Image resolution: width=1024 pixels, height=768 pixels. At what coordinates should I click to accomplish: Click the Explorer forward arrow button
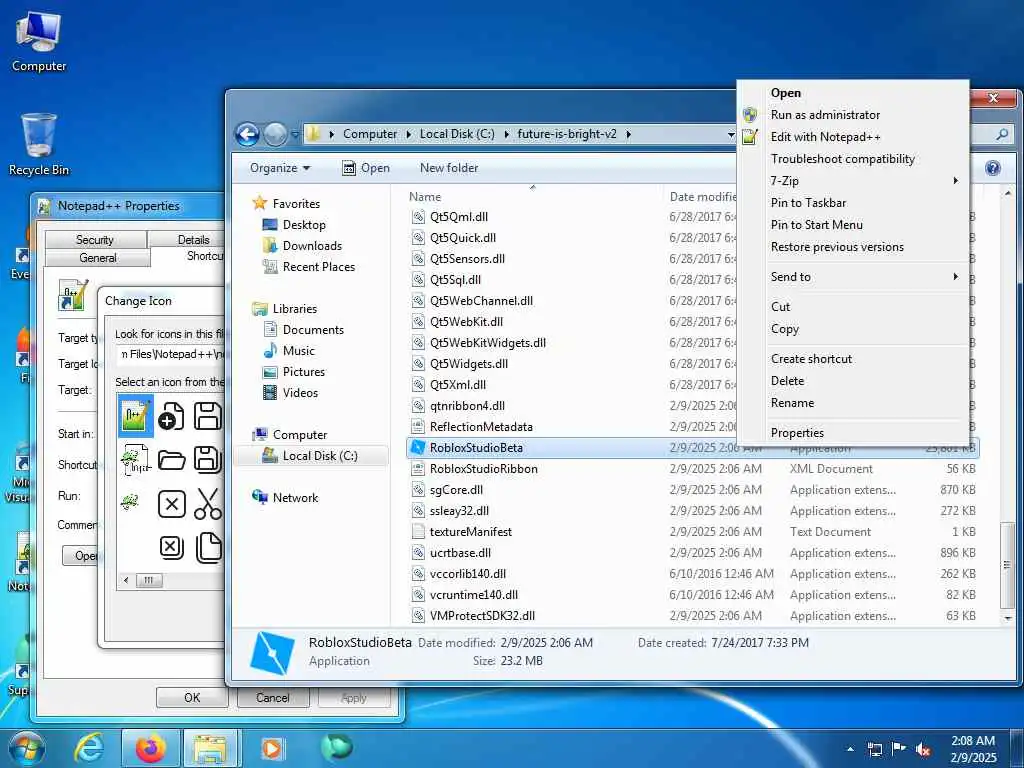coord(275,135)
